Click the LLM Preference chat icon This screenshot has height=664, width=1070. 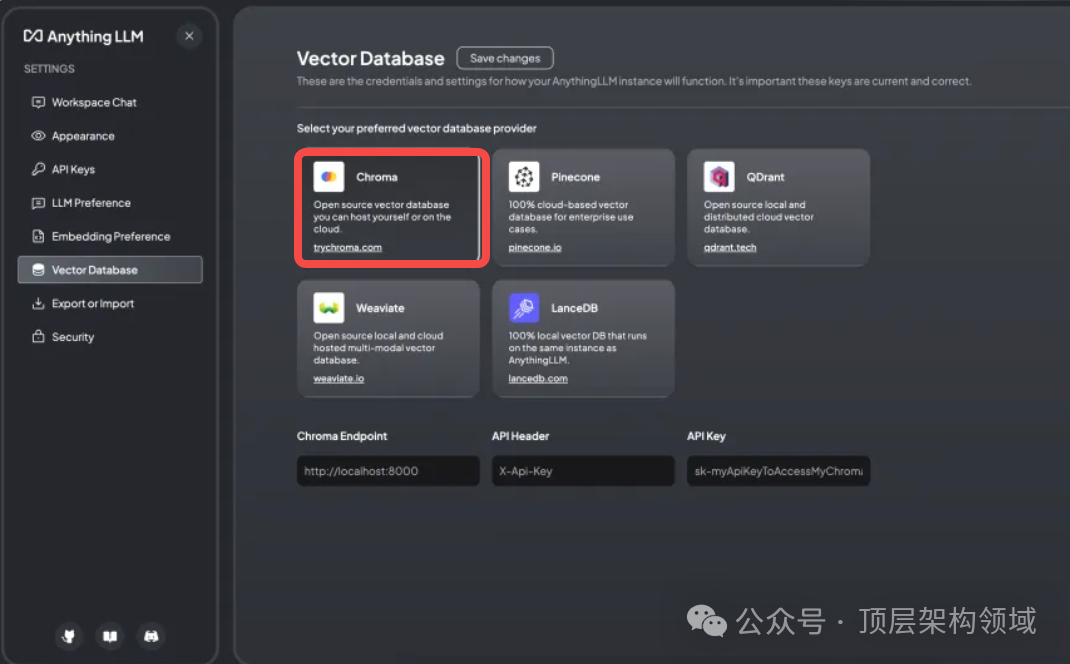point(38,203)
